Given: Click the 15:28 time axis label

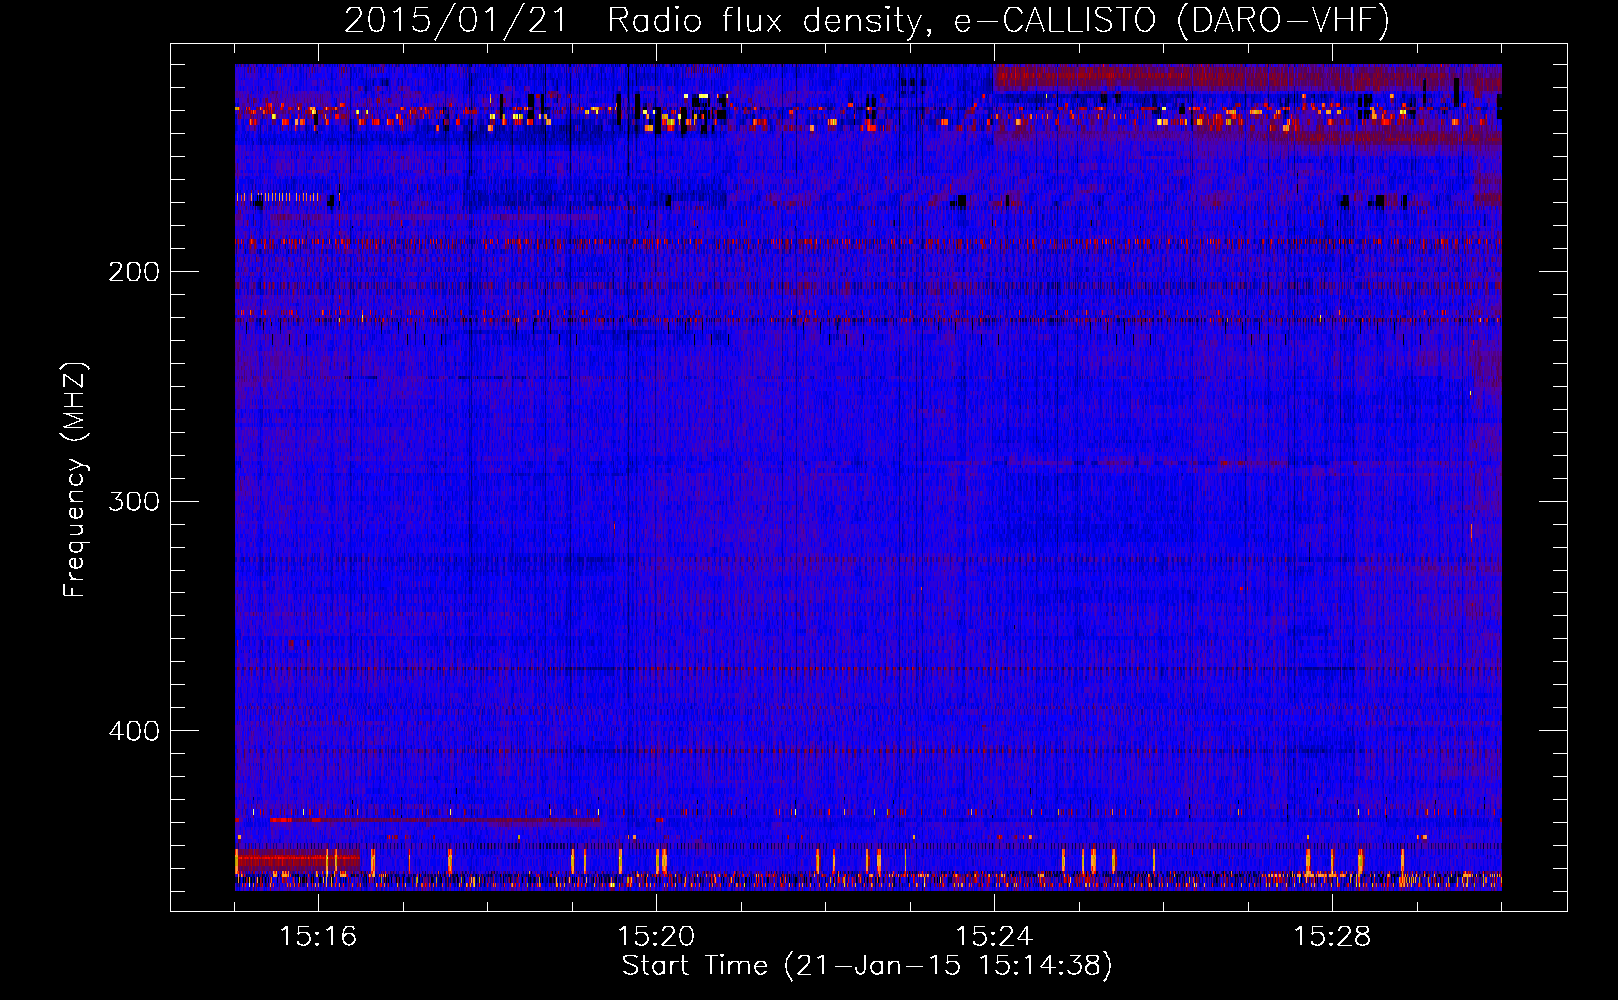Looking at the screenshot, I should tap(1332, 937).
